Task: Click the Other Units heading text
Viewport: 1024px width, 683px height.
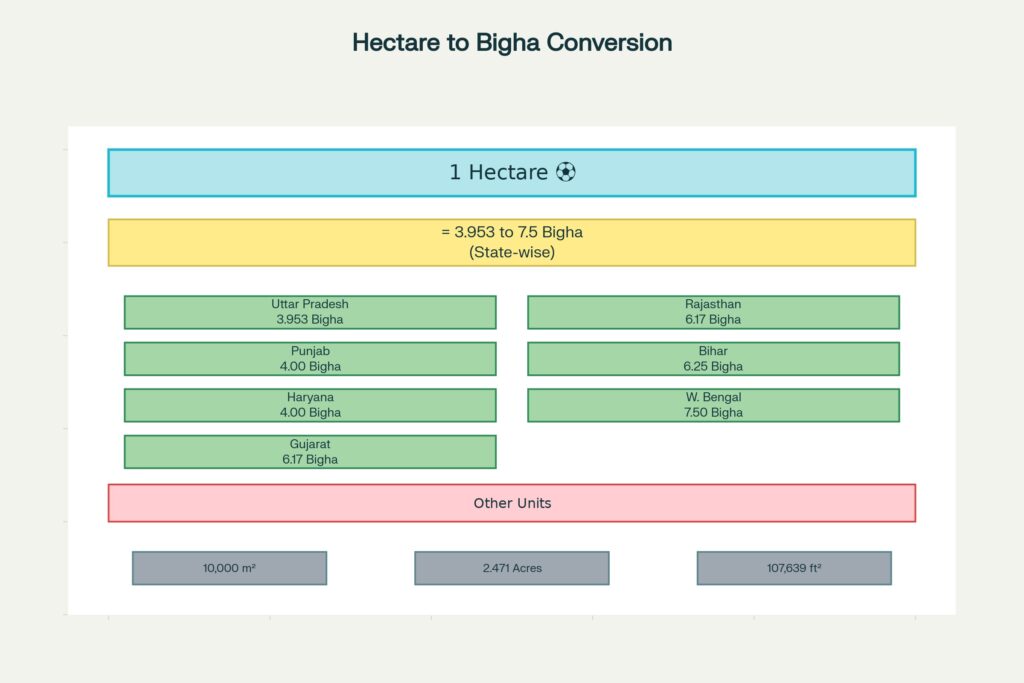Action: (x=511, y=503)
